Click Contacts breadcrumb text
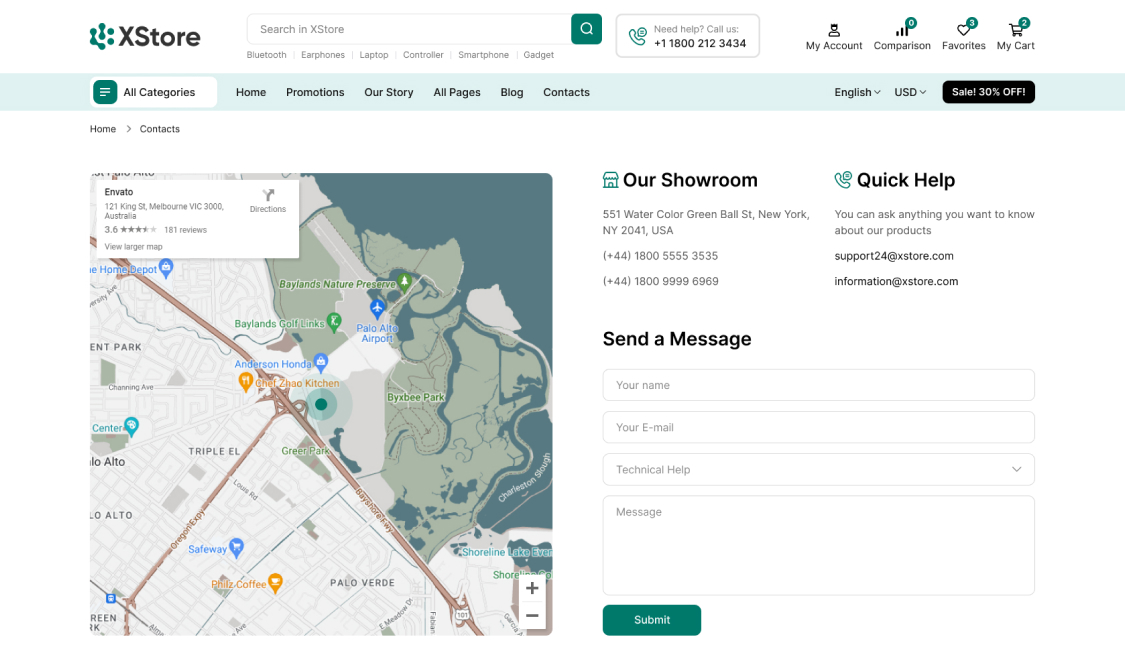 (159, 129)
